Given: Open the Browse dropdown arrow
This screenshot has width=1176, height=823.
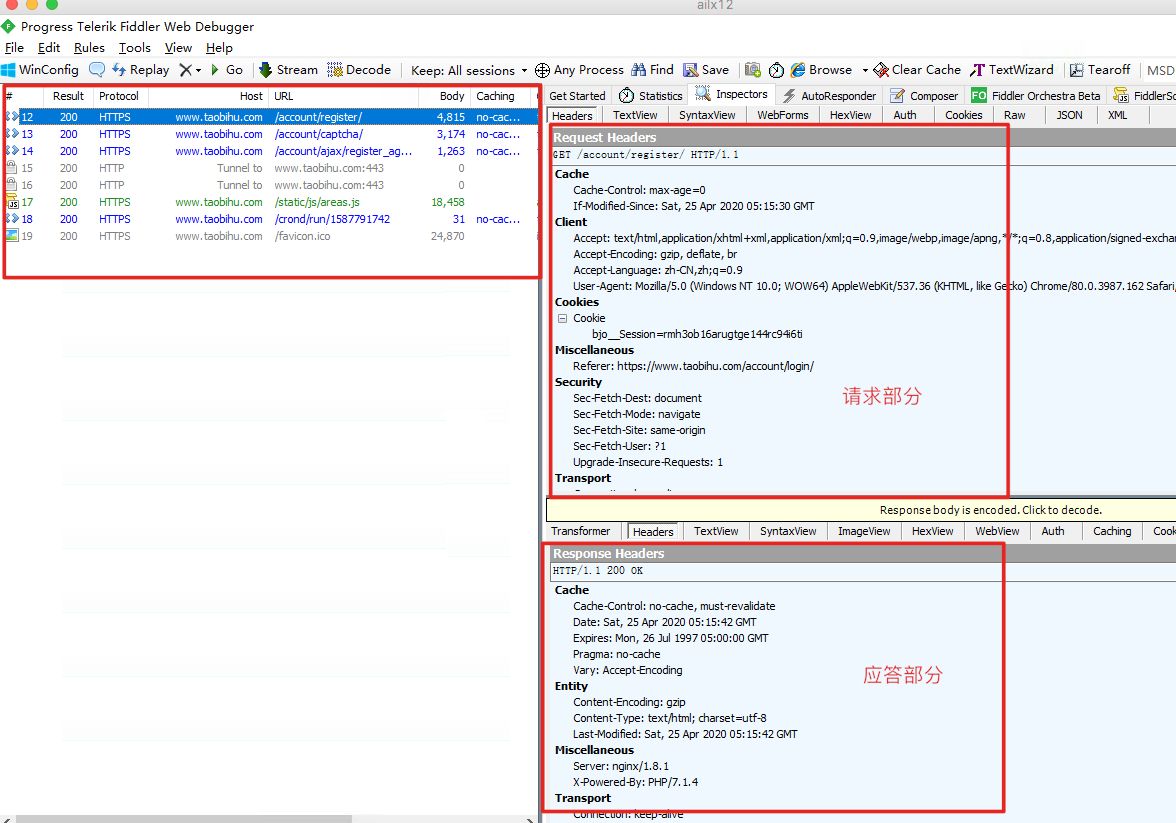Looking at the screenshot, I should 865,71.
